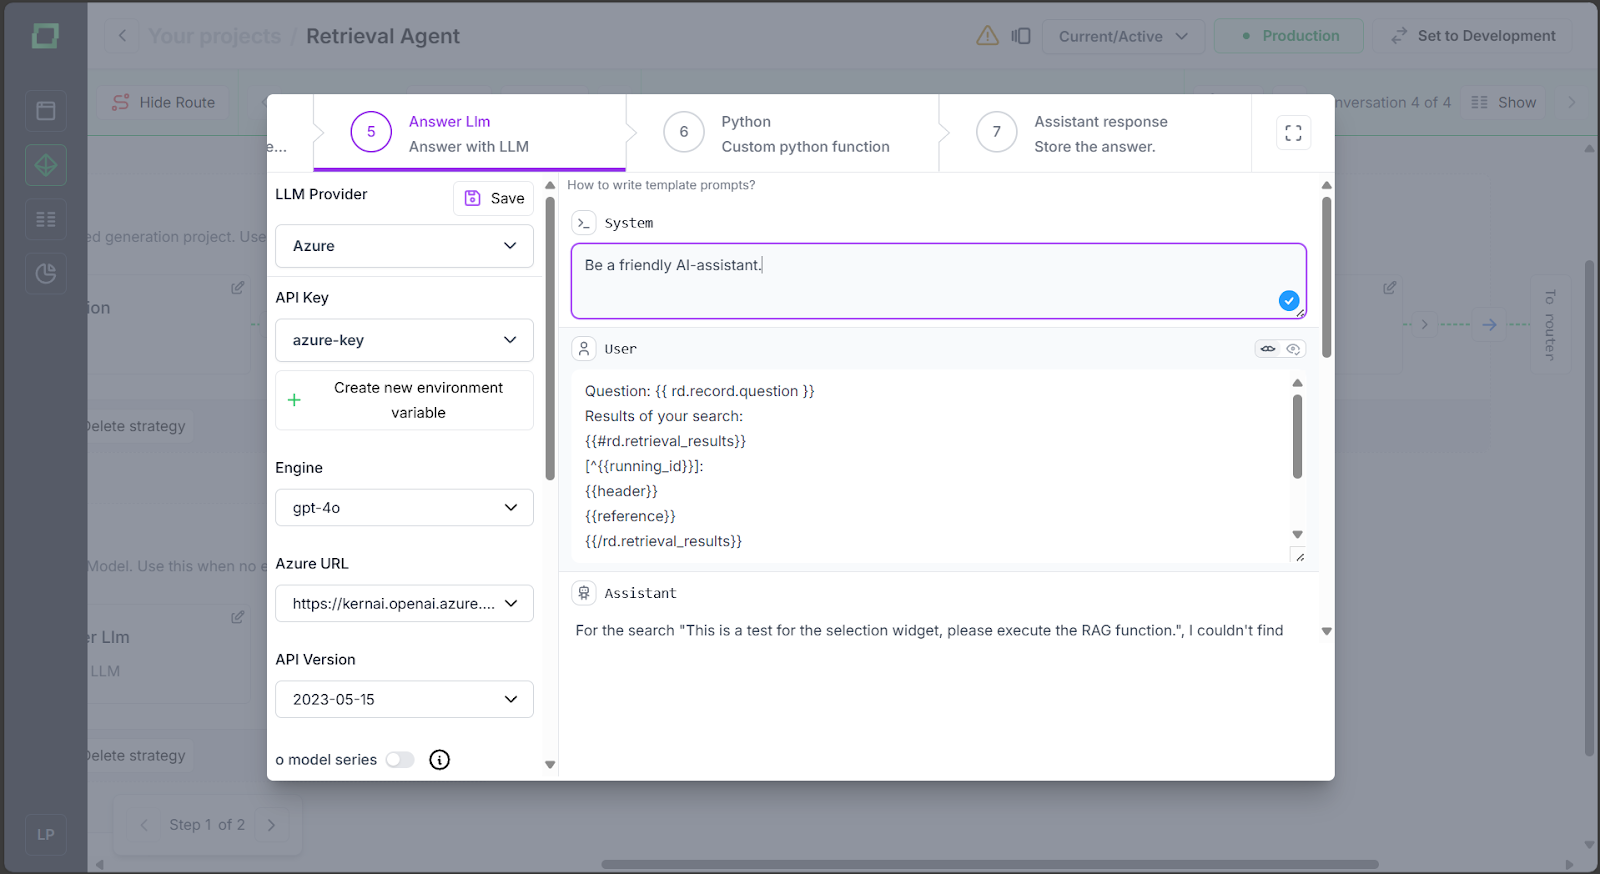Click the fullscreen expand icon in dialog
Image resolution: width=1600 pixels, height=874 pixels.
click(1293, 133)
